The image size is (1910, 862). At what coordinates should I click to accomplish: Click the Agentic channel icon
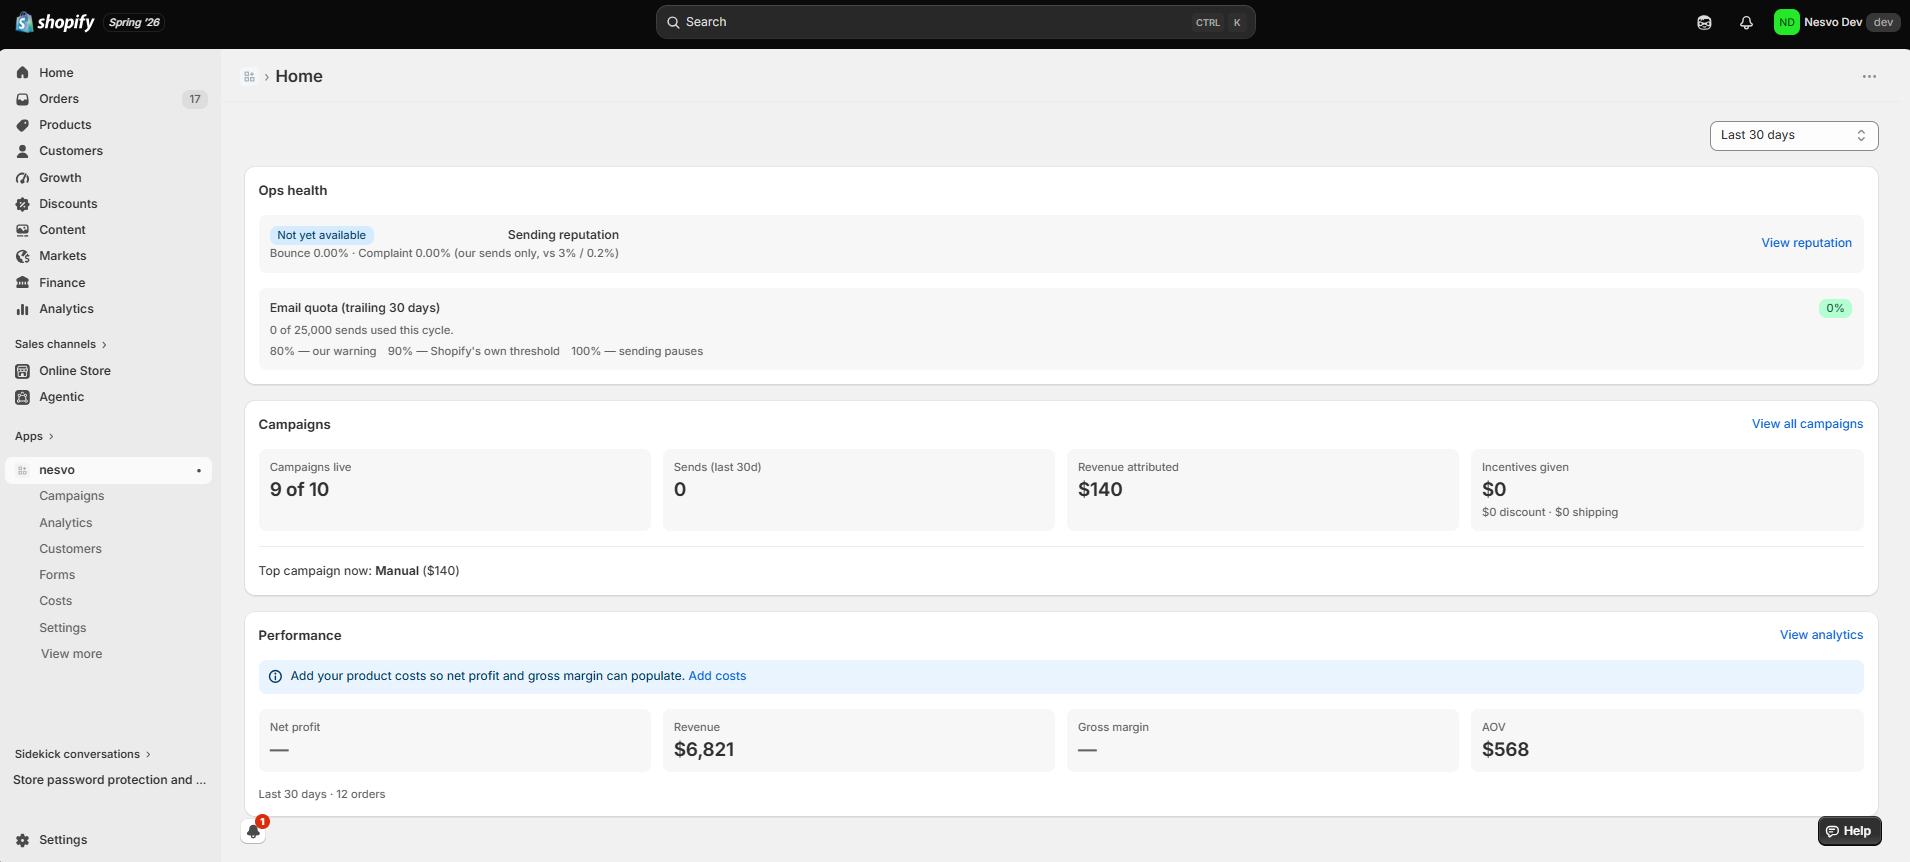coord(22,397)
